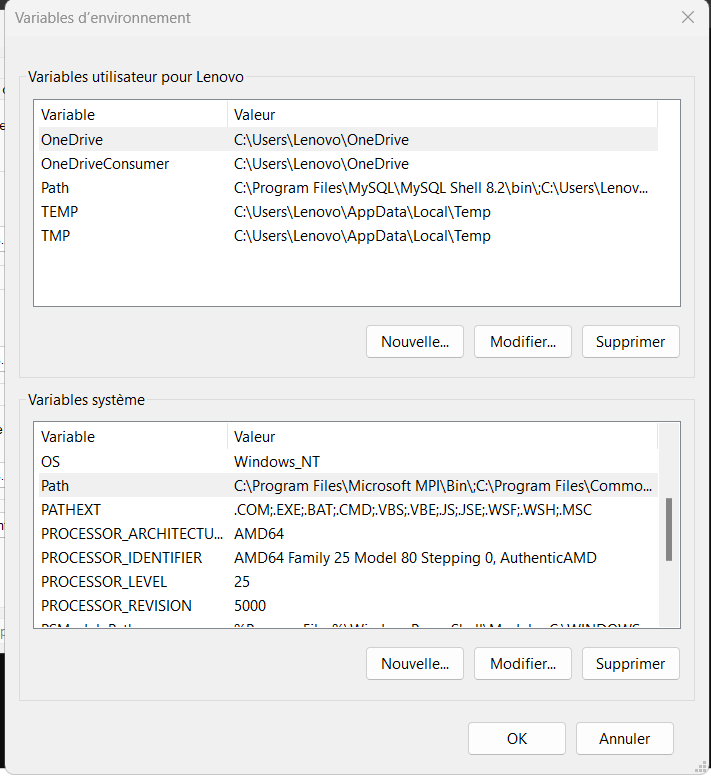
Task: Click Nouvelle under the user variables list
Action: [x=415, y=342]
